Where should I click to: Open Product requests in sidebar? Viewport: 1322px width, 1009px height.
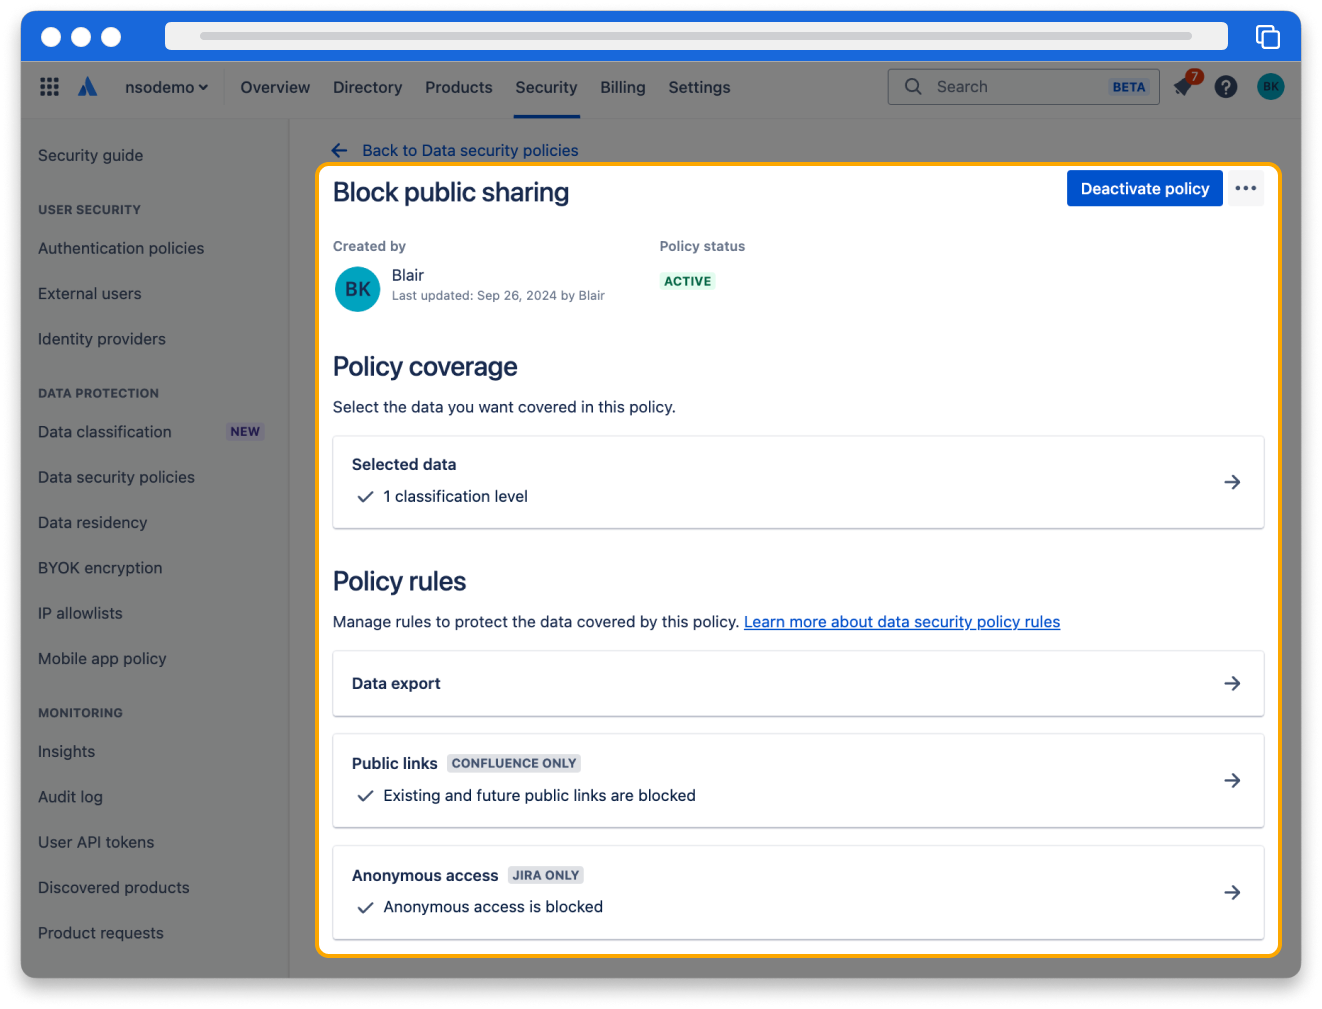pyautogui.click(x=101, y=933)
